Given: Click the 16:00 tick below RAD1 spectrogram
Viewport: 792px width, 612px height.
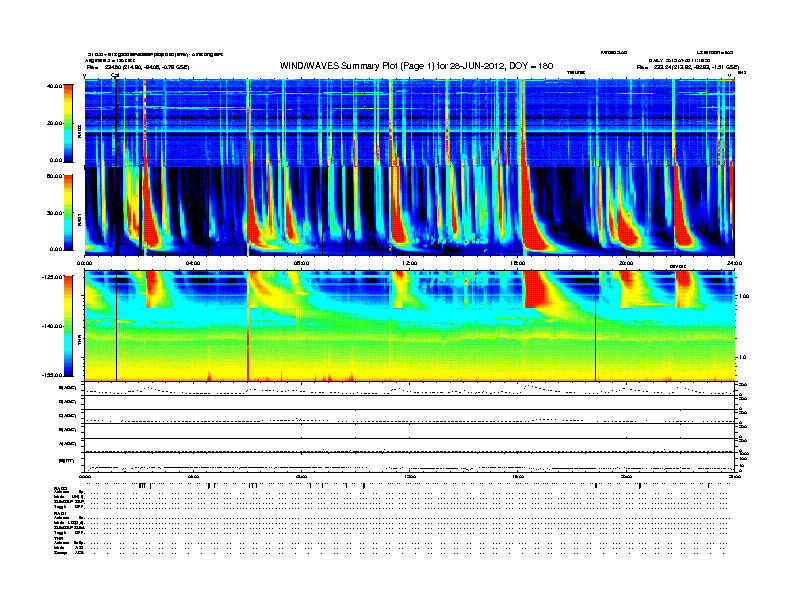Looking at the screenshot, I should [518, 263].
